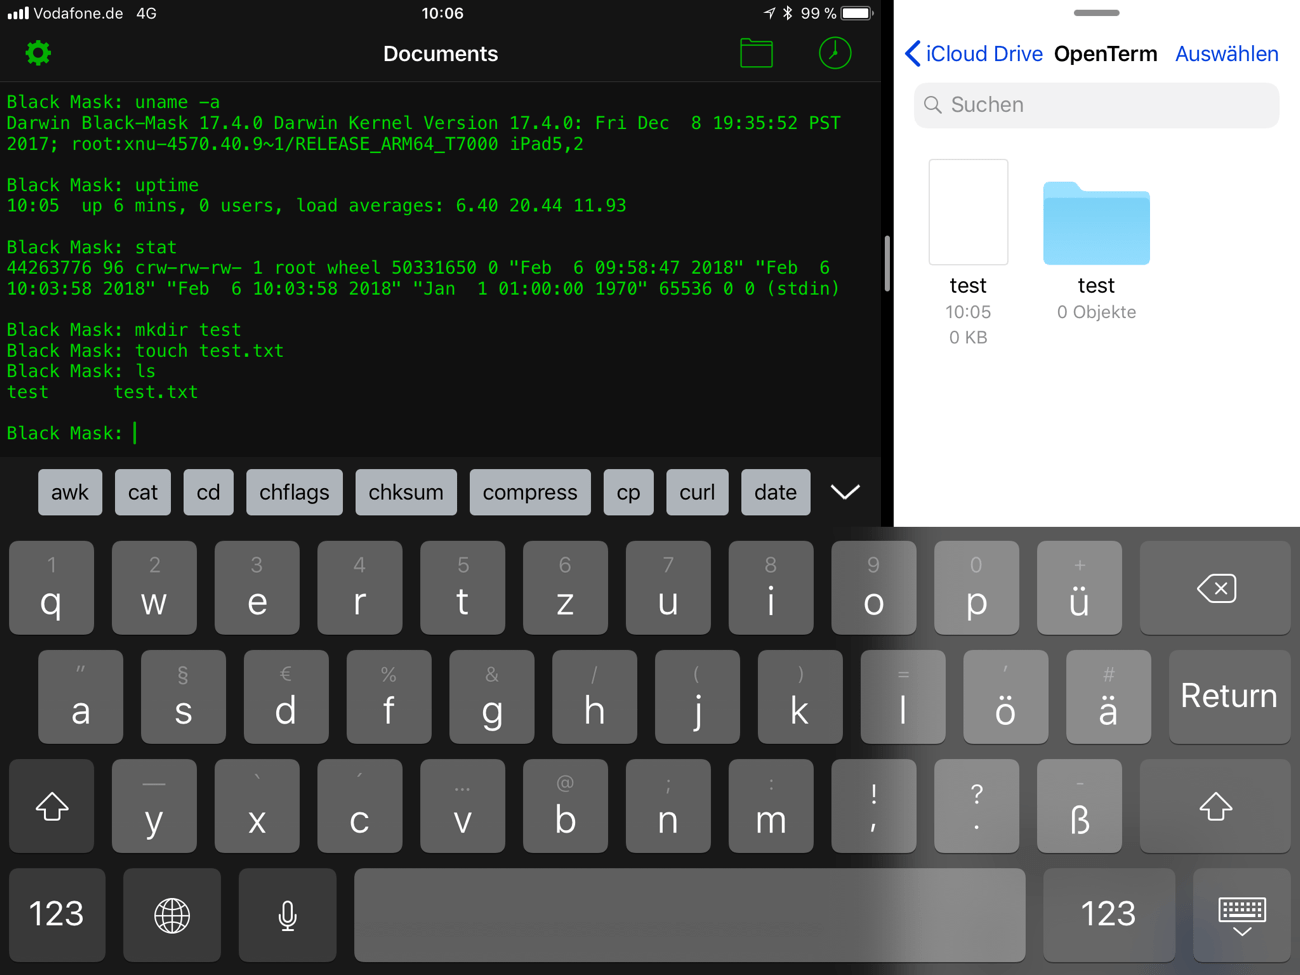1300x975 pixels.
Task: Insert the awk command suggestion
Action: click(70, 492)
